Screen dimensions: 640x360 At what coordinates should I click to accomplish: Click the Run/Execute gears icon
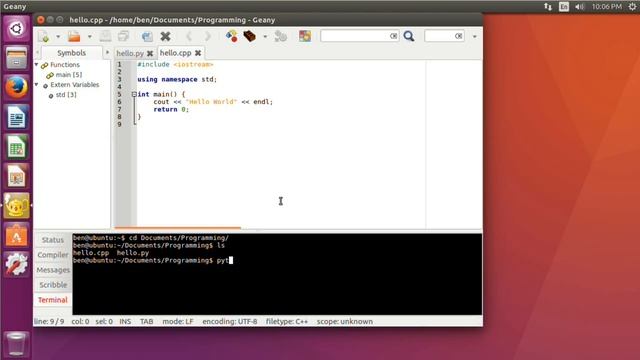tap(280, 36)
